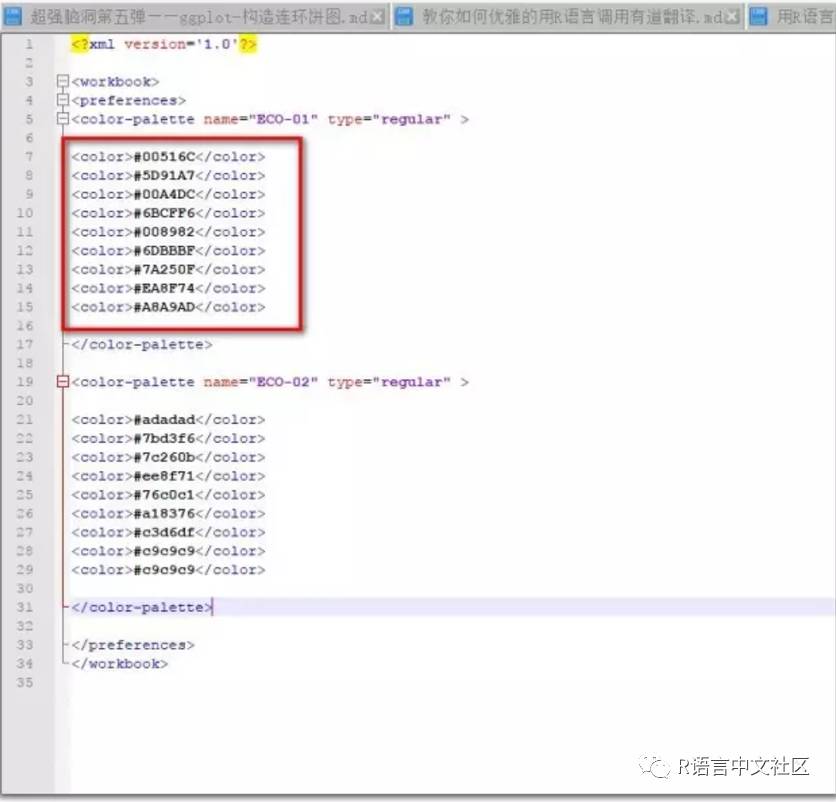Click the file icon on 有道翻译 tab
The image size is (836, 802).
coord(405,17)
